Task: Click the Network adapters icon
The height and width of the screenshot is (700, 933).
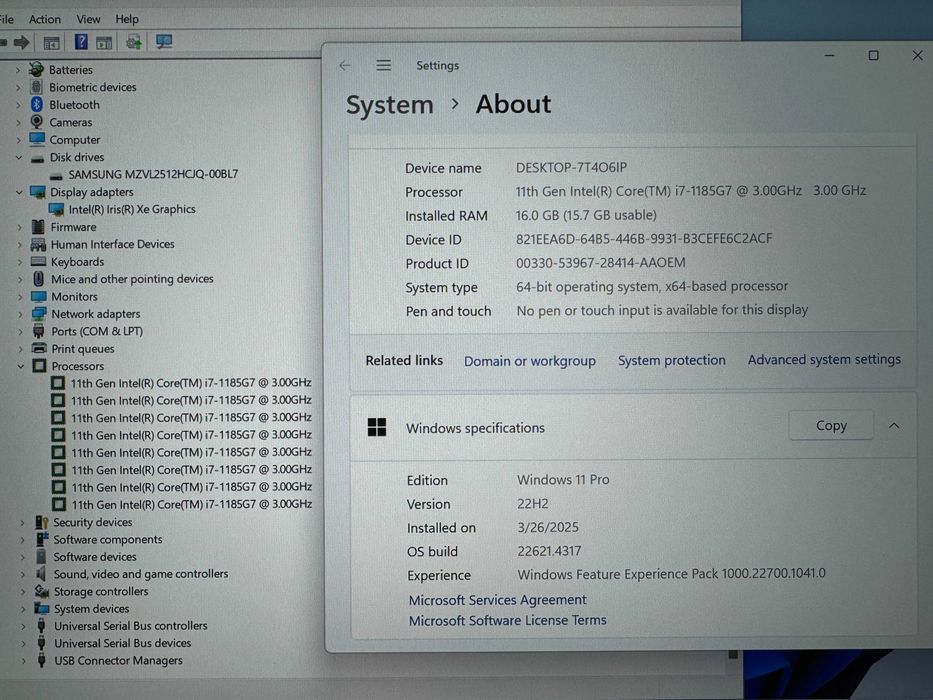Action: tap(39, 313)
